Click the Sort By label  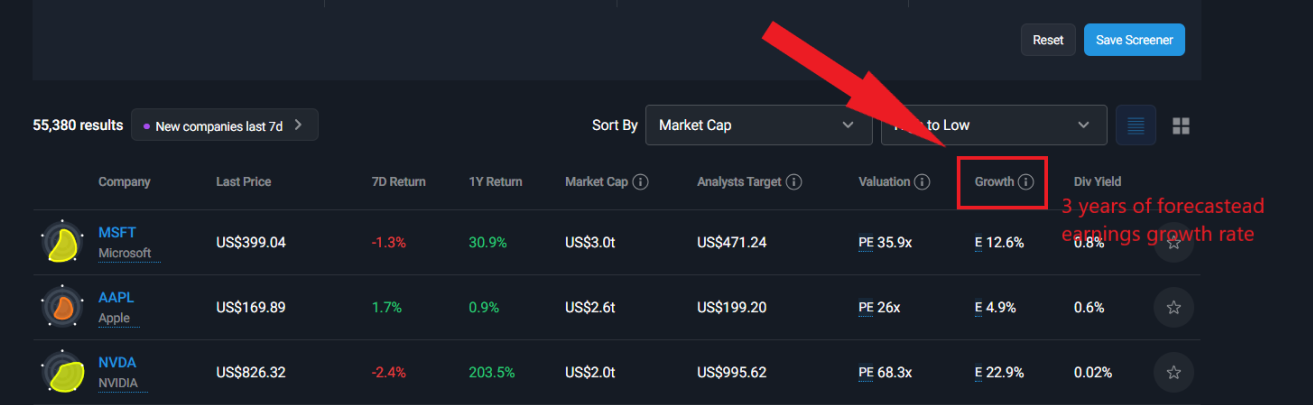point(615,125)
